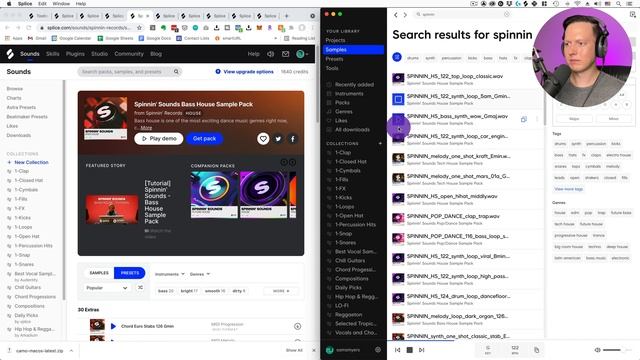640x360 pixels.
Task: Click Show All in downloads bar
Action: [x=294, y=351]
